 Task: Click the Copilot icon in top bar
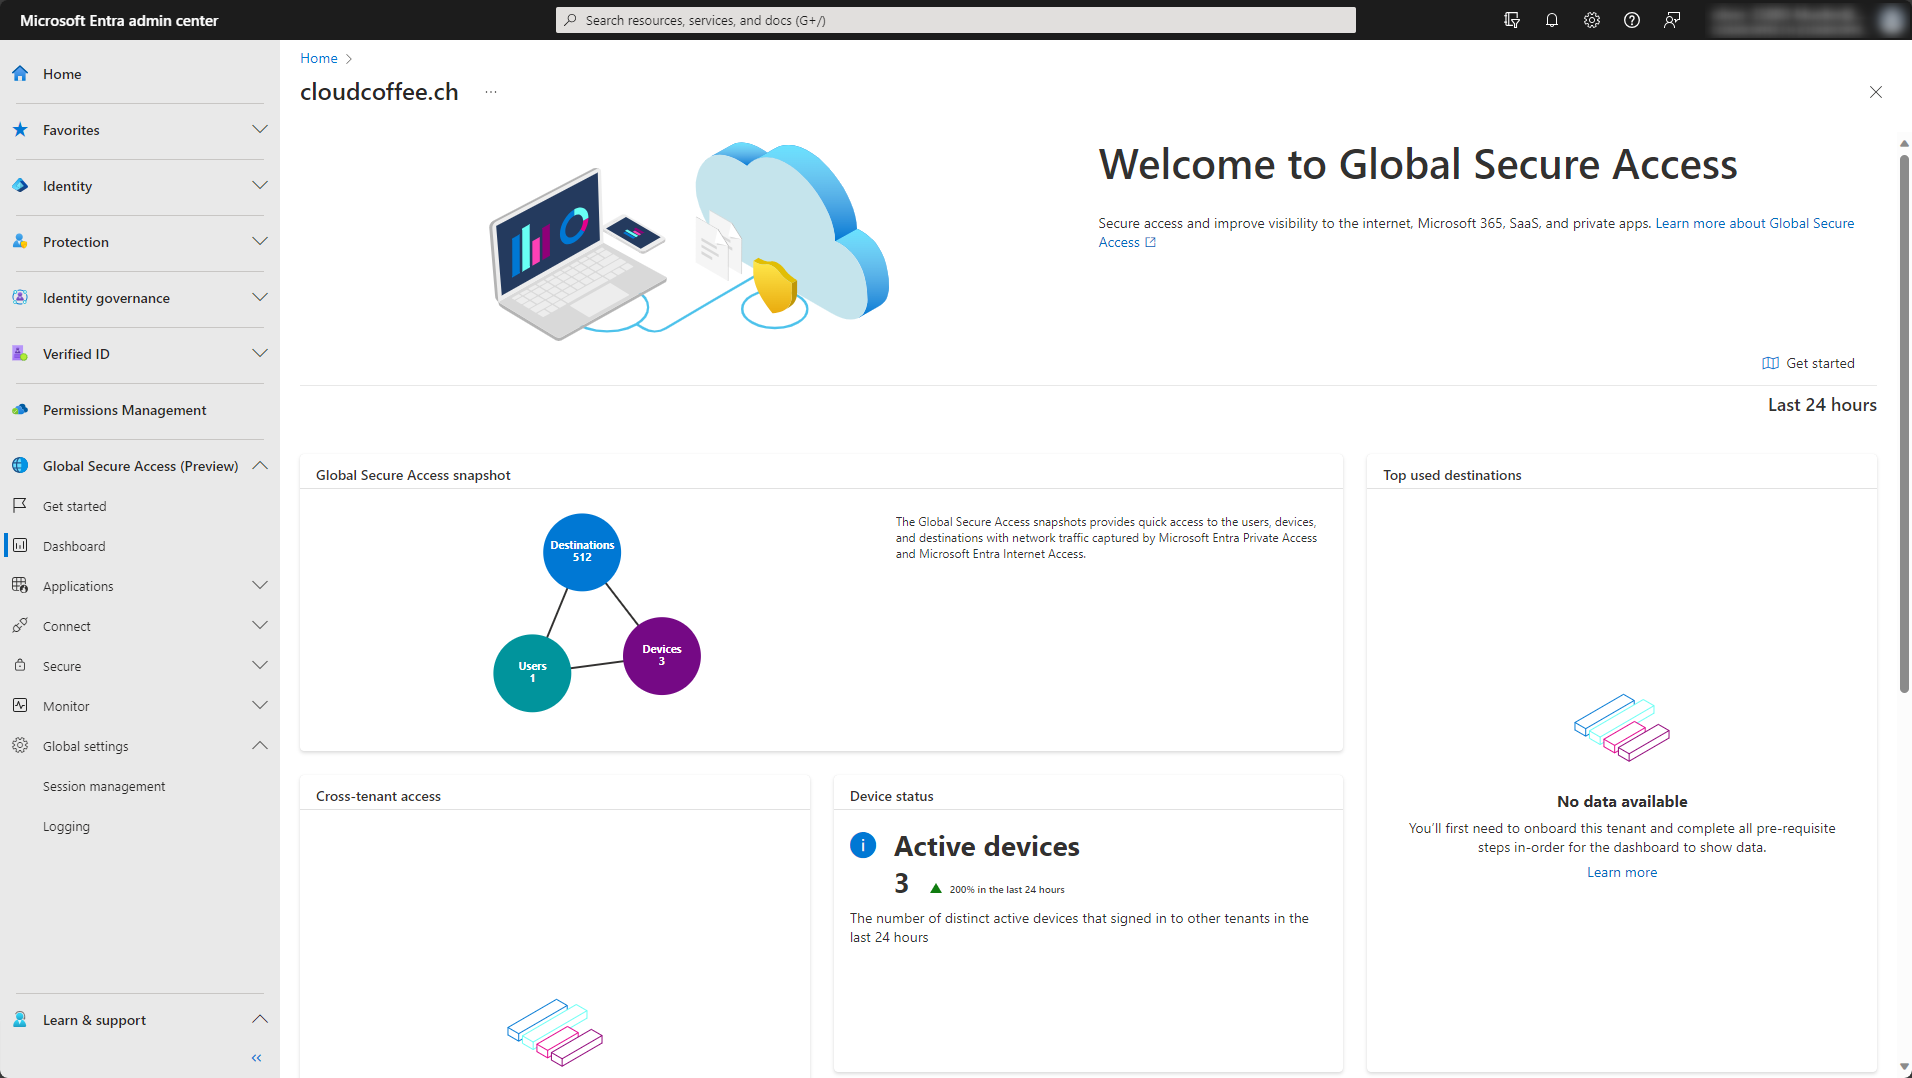coord(1511,20)
